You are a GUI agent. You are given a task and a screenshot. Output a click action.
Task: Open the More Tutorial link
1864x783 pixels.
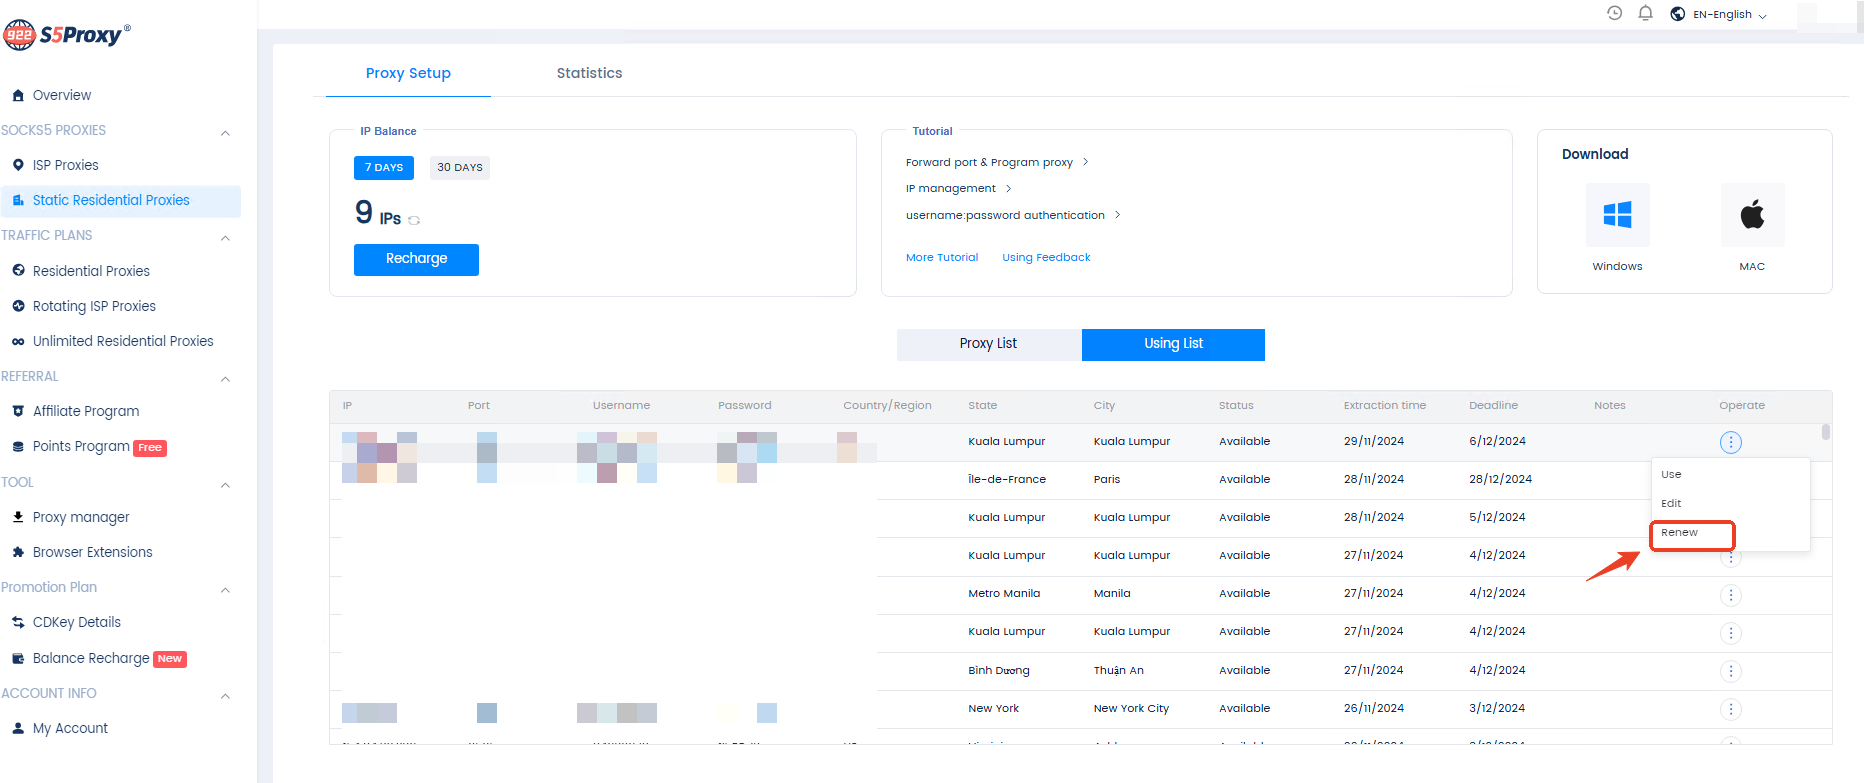pyautogui.click(x=941, y=258)
